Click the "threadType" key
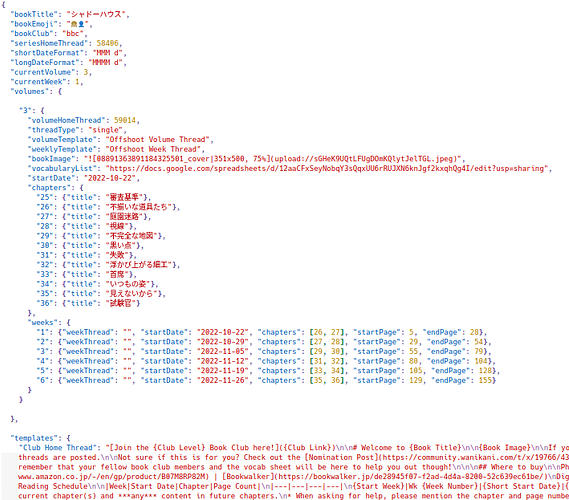This screenshot has height=500, width=569. tap(53, 130)
